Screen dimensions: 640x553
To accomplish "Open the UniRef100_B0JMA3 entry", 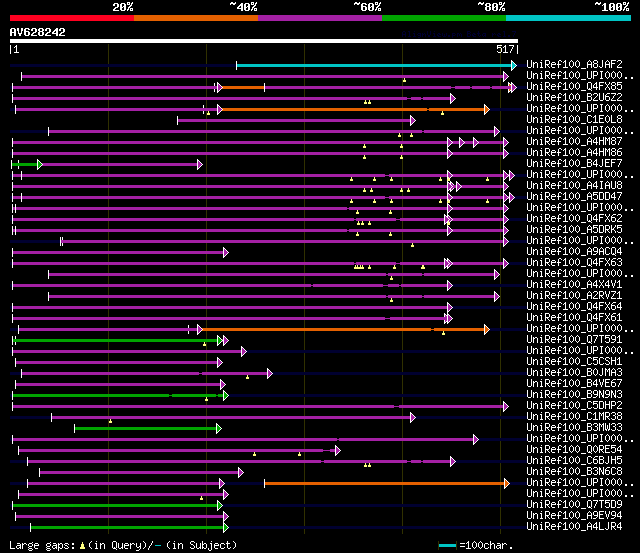I will tap(574, 373).
